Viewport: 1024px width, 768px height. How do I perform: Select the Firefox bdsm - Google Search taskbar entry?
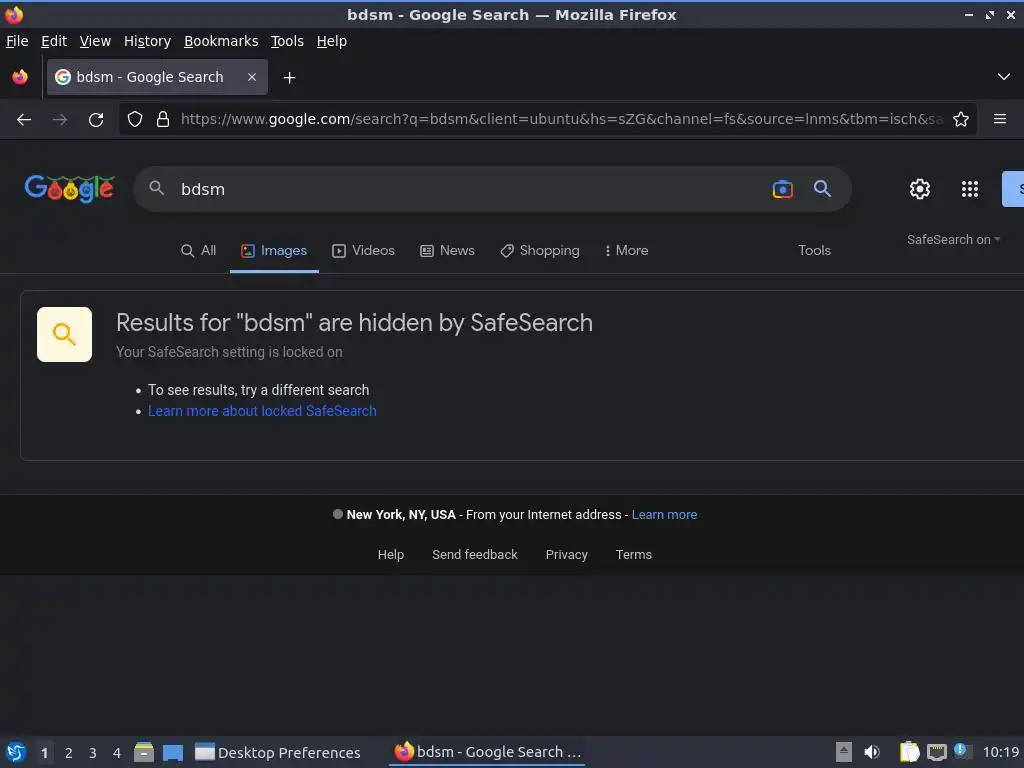(x=487, y=752)
